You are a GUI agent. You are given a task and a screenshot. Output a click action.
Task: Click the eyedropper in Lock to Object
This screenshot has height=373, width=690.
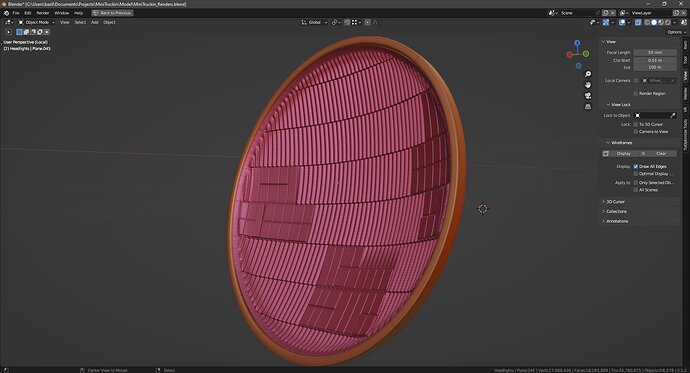click(x=673, y=115)
